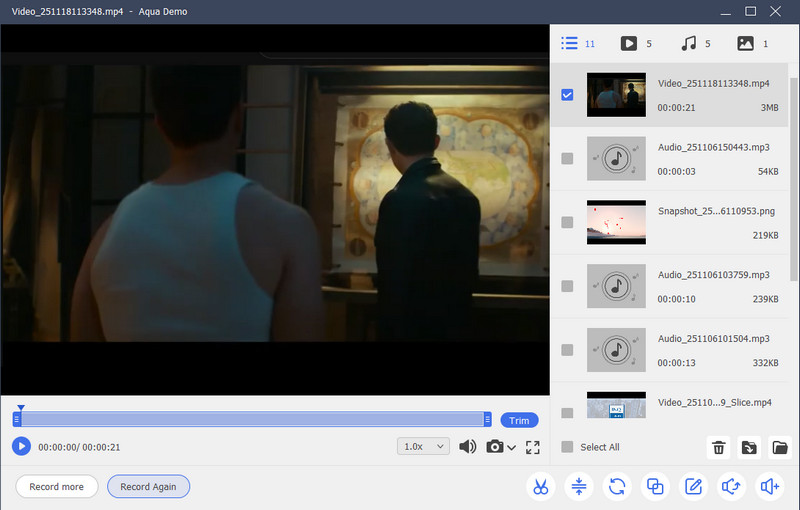Screen dimensions: 800x510
Task: Open Audio_251106103759.mp3 music thumbnail
Action: [616, 286]
